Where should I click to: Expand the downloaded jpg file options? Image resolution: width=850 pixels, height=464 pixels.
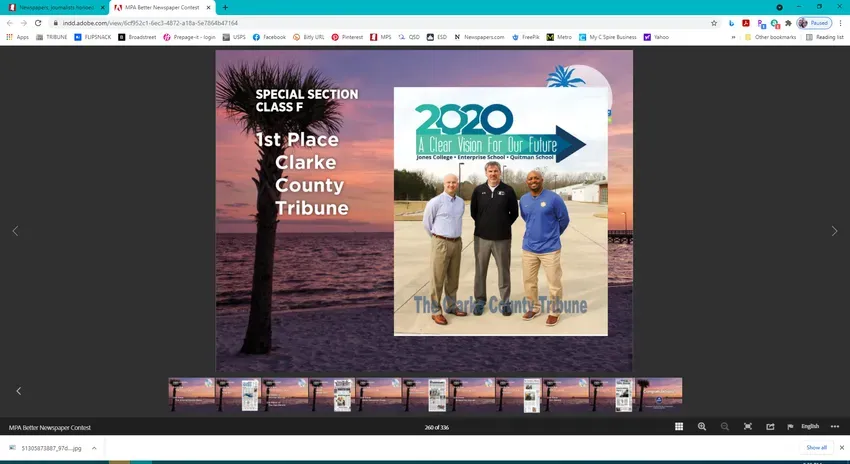[x=94, y=448]
